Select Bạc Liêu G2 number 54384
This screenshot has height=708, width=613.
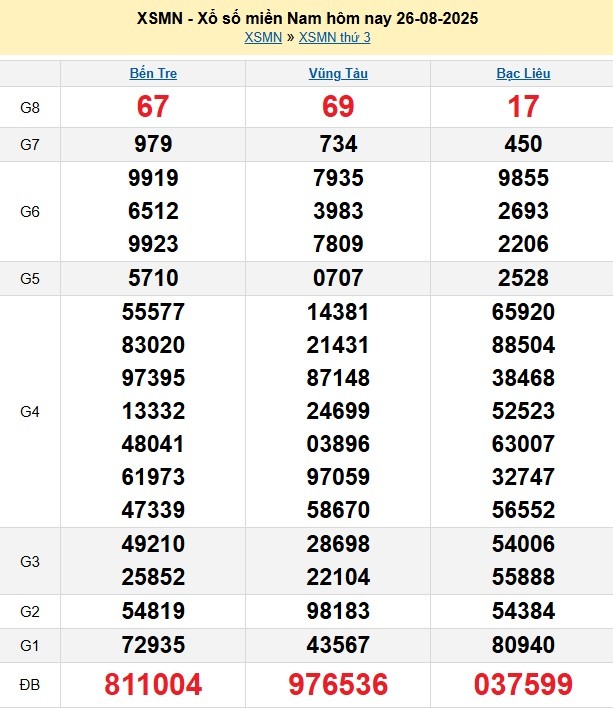[523, 611]
